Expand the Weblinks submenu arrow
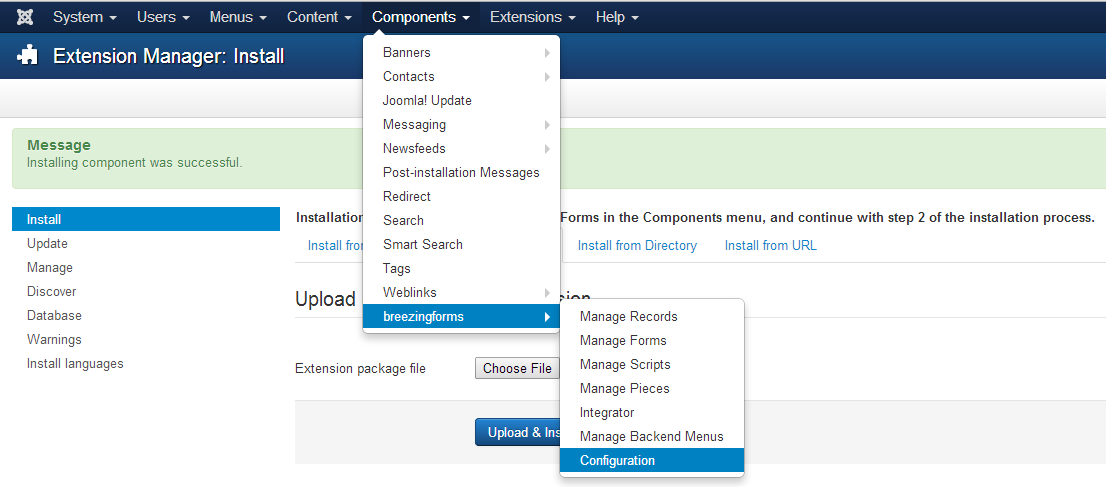The image size is (1106, 487). coord(547,293)
